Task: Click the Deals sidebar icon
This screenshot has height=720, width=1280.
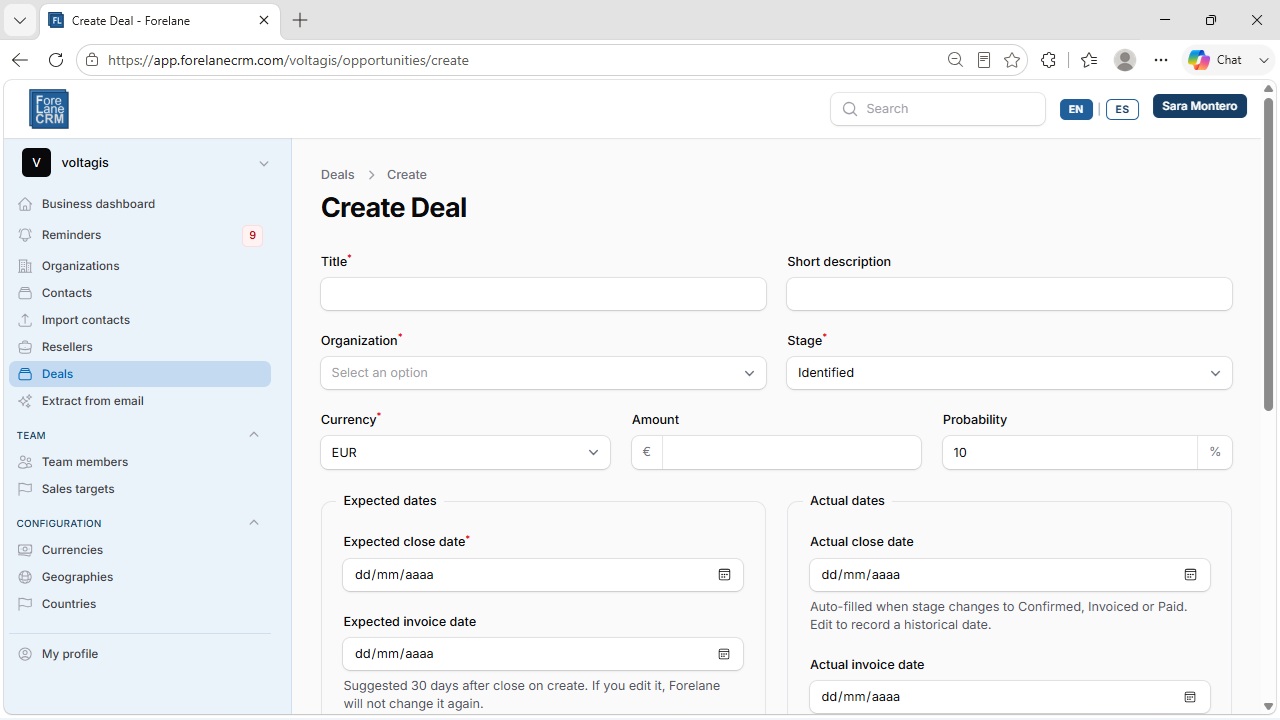Action: point(25,374)
